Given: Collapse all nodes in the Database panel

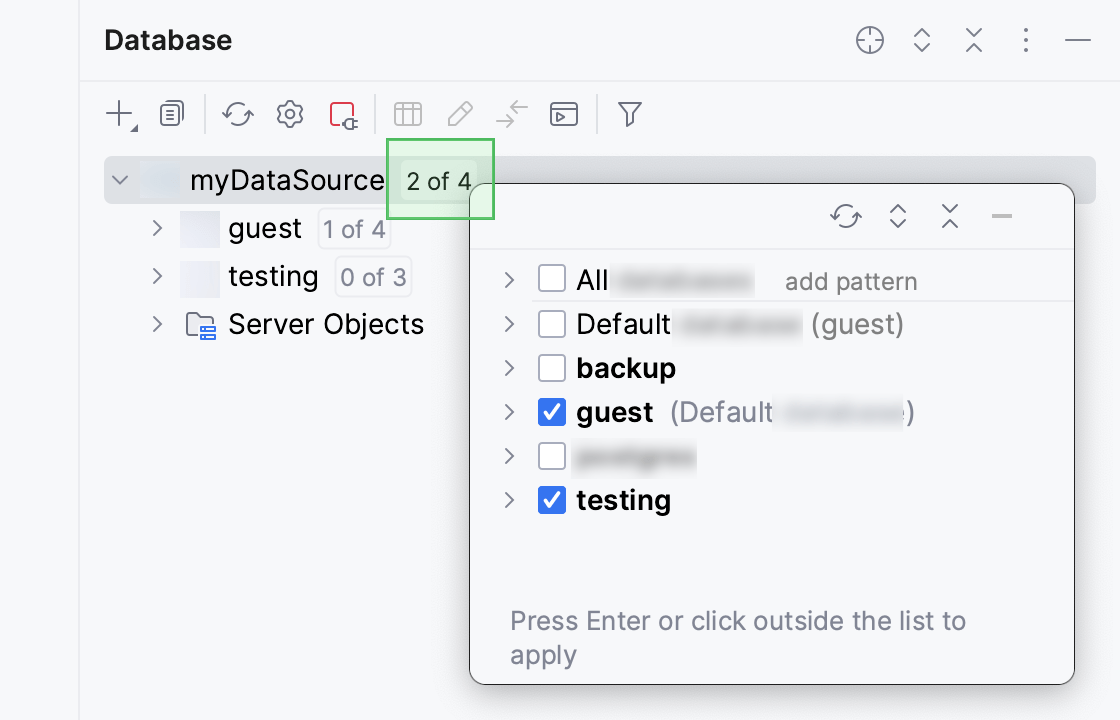Looking at the screenshot, I should click(x=973, y=40).
